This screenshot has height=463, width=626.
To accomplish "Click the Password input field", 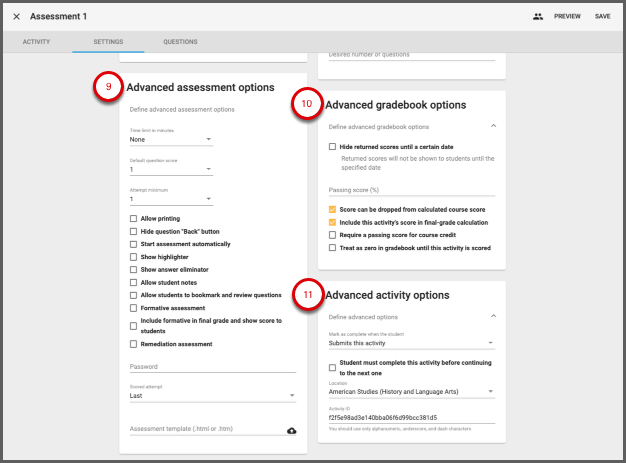I will coord(212,367).
